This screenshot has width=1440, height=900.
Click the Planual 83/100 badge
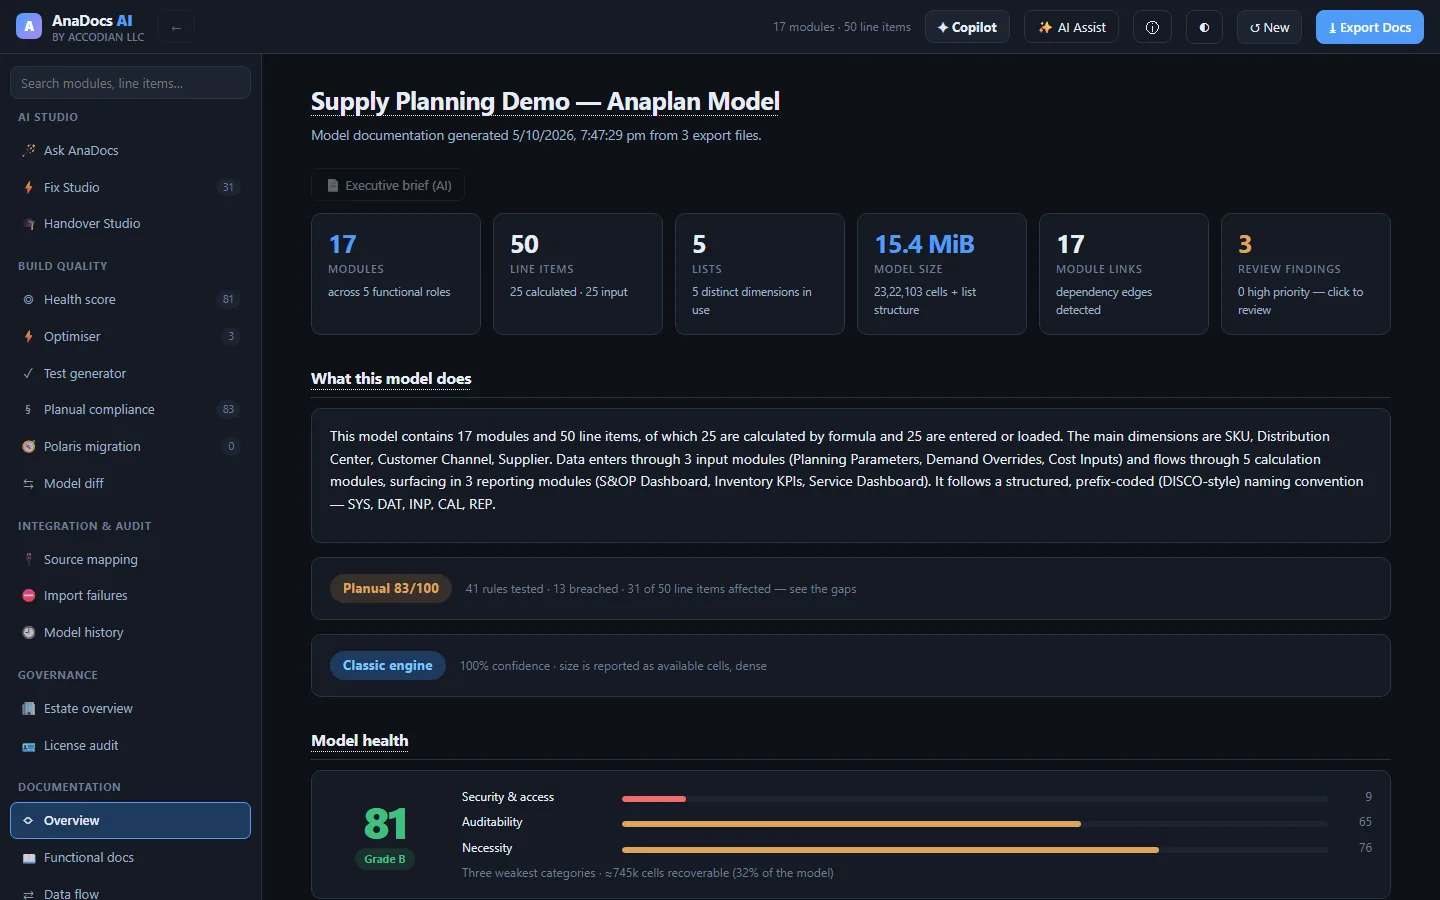tap(391, 588)
